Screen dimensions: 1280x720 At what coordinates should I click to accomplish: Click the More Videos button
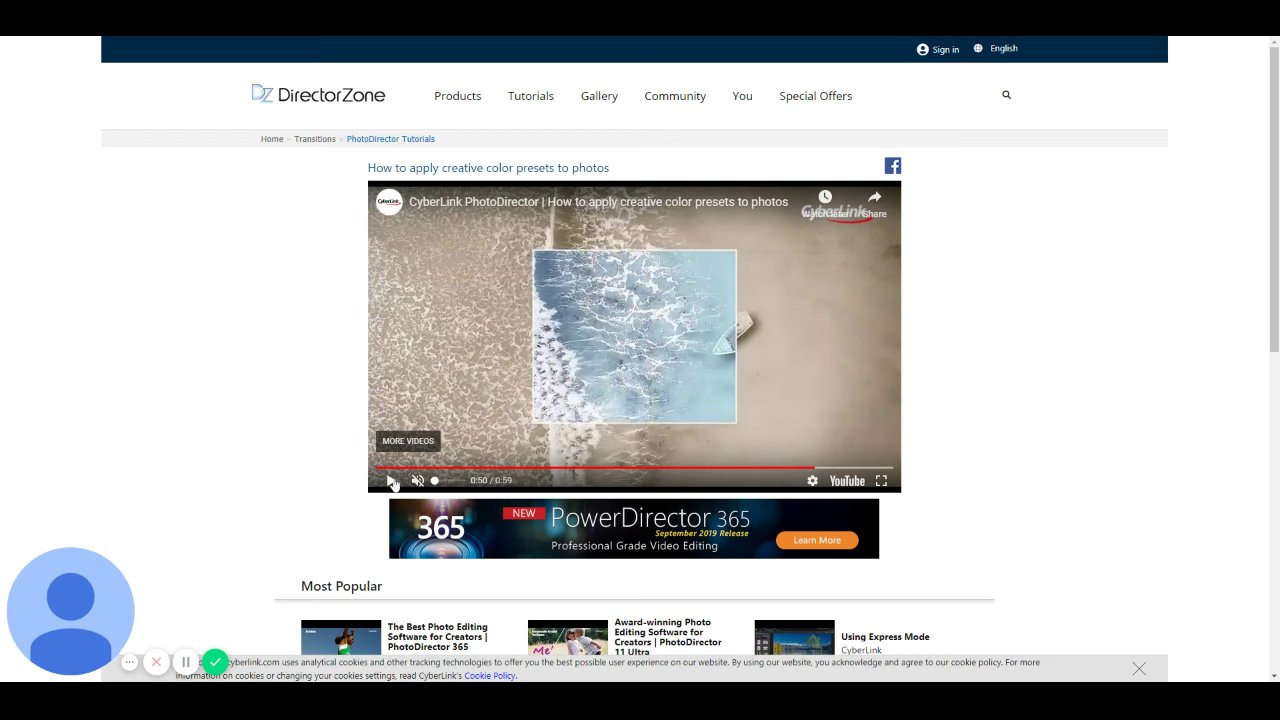(x=408, y=441)
